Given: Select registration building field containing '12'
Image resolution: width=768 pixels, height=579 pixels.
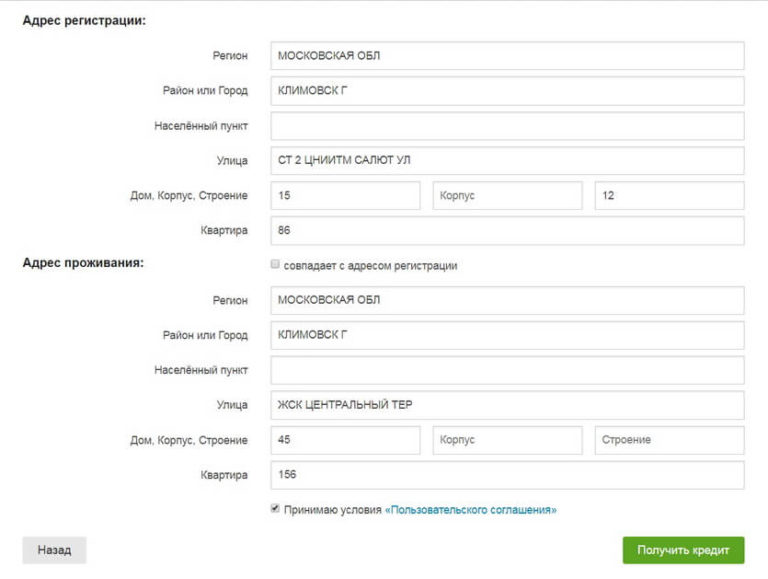Looking at the screenshot, I should click(x=669, y=196).
